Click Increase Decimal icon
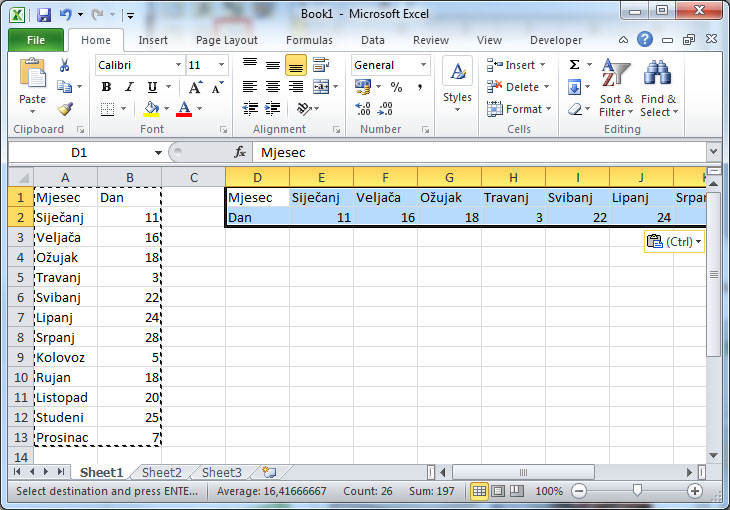This screenshot has height=510, width=730. point(363,109)
